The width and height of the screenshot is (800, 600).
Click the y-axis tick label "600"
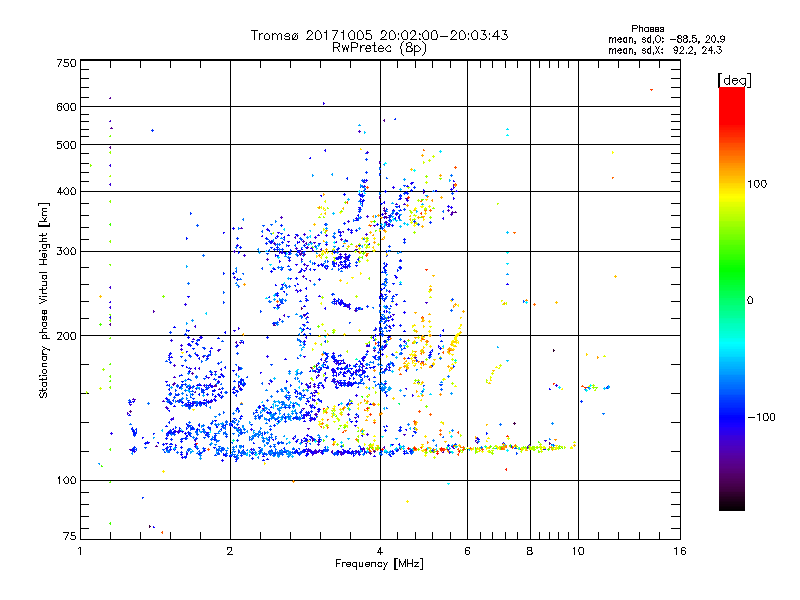coord(66,107)
